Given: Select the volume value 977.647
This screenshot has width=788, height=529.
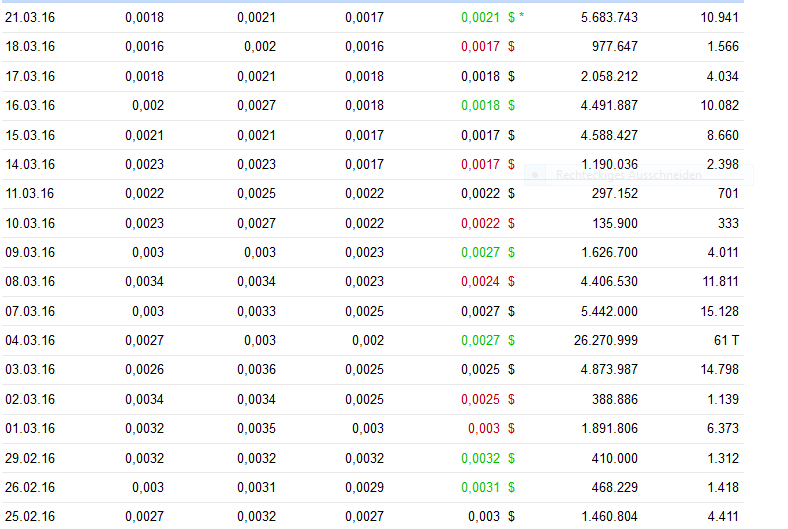Looking at the screenshot, I should (615, 47).
